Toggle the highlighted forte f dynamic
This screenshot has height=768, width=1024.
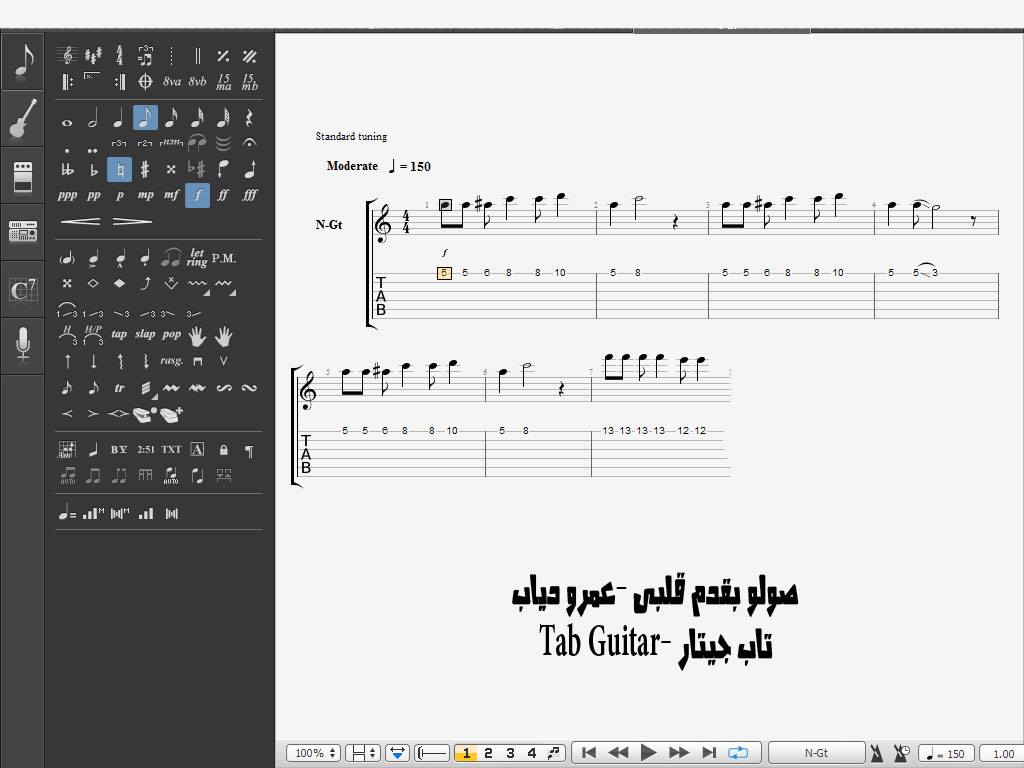197,195
